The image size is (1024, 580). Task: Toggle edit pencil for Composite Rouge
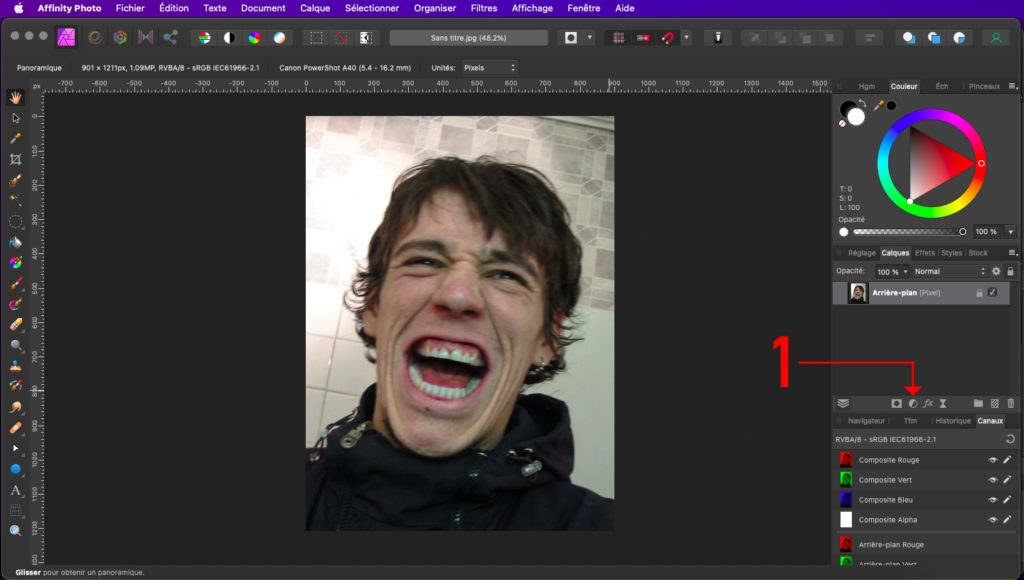pos(1008,460)
